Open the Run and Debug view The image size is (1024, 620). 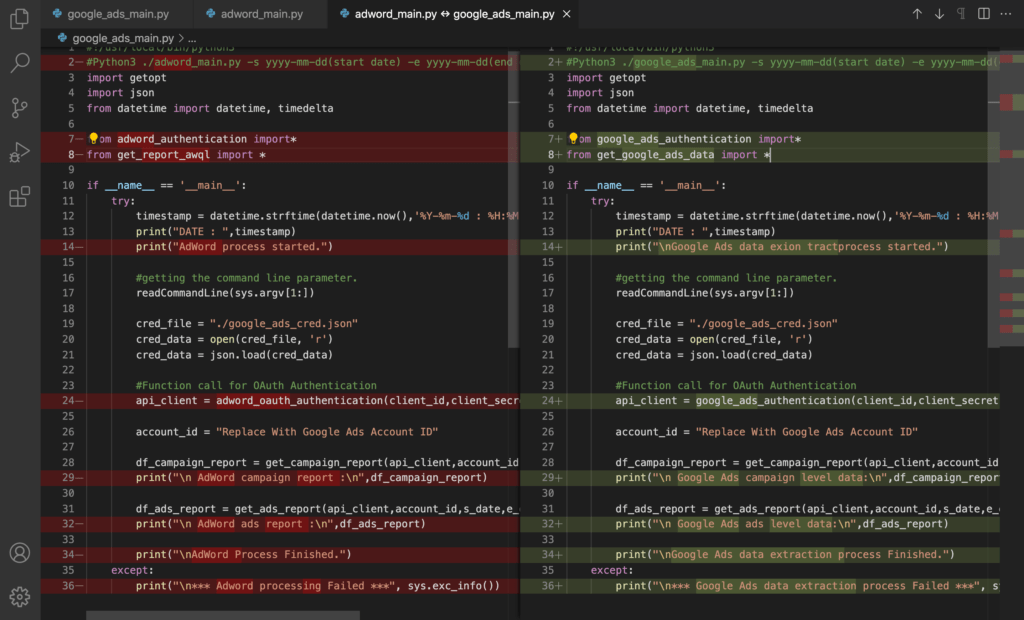tap(19, 152)
